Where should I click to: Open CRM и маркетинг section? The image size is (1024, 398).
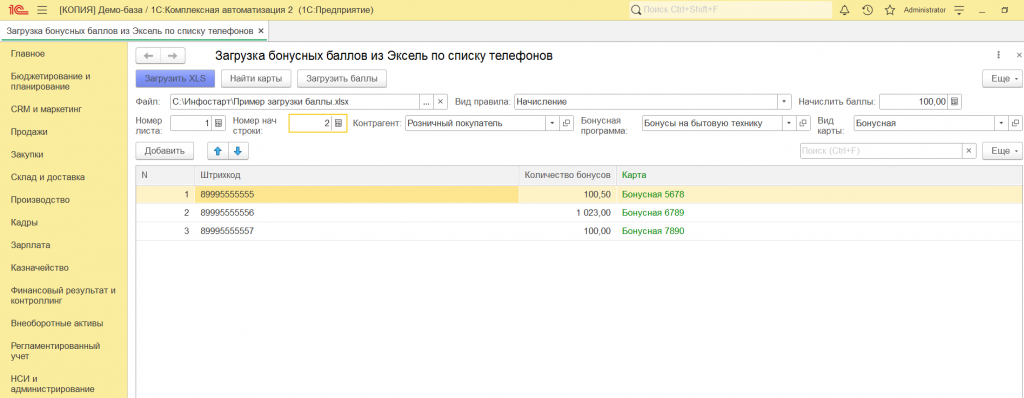tap(46, 108)
